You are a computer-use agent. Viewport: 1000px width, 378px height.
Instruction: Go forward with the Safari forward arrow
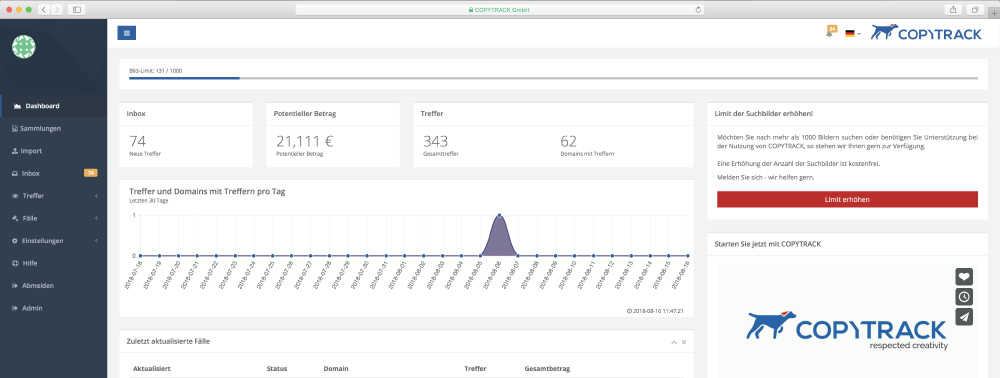(57, 10)
